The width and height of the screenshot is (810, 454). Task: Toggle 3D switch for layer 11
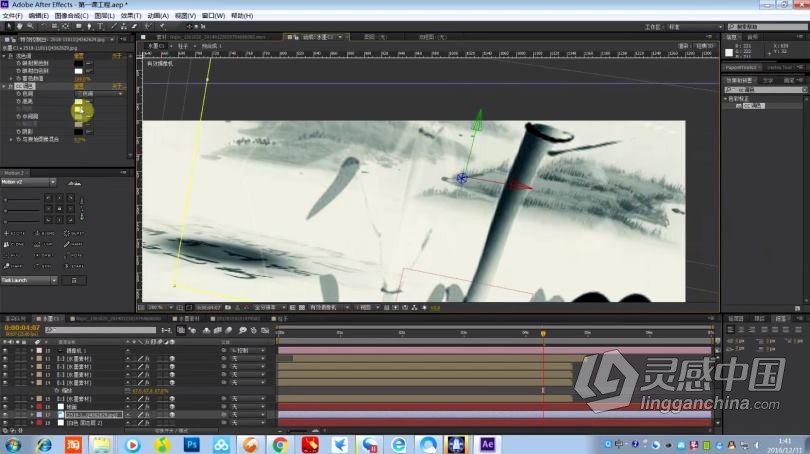(x=172, y=358)
